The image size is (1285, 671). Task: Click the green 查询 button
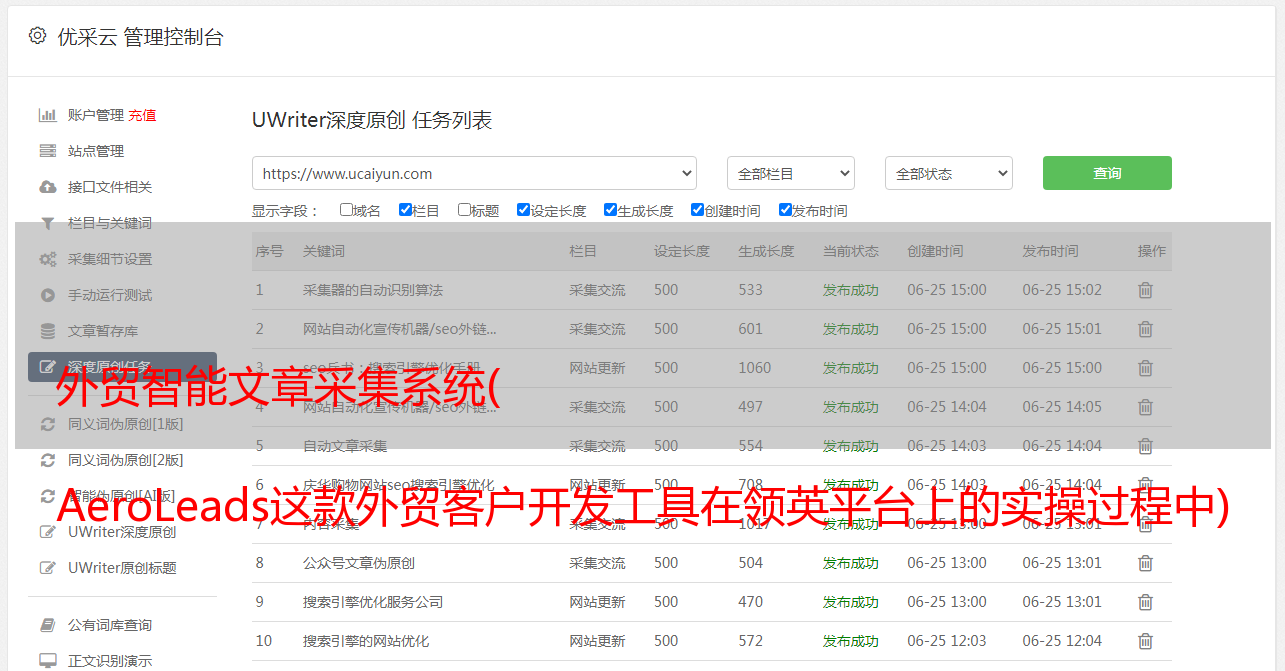pyautogui.click(x=1107, y=173)
